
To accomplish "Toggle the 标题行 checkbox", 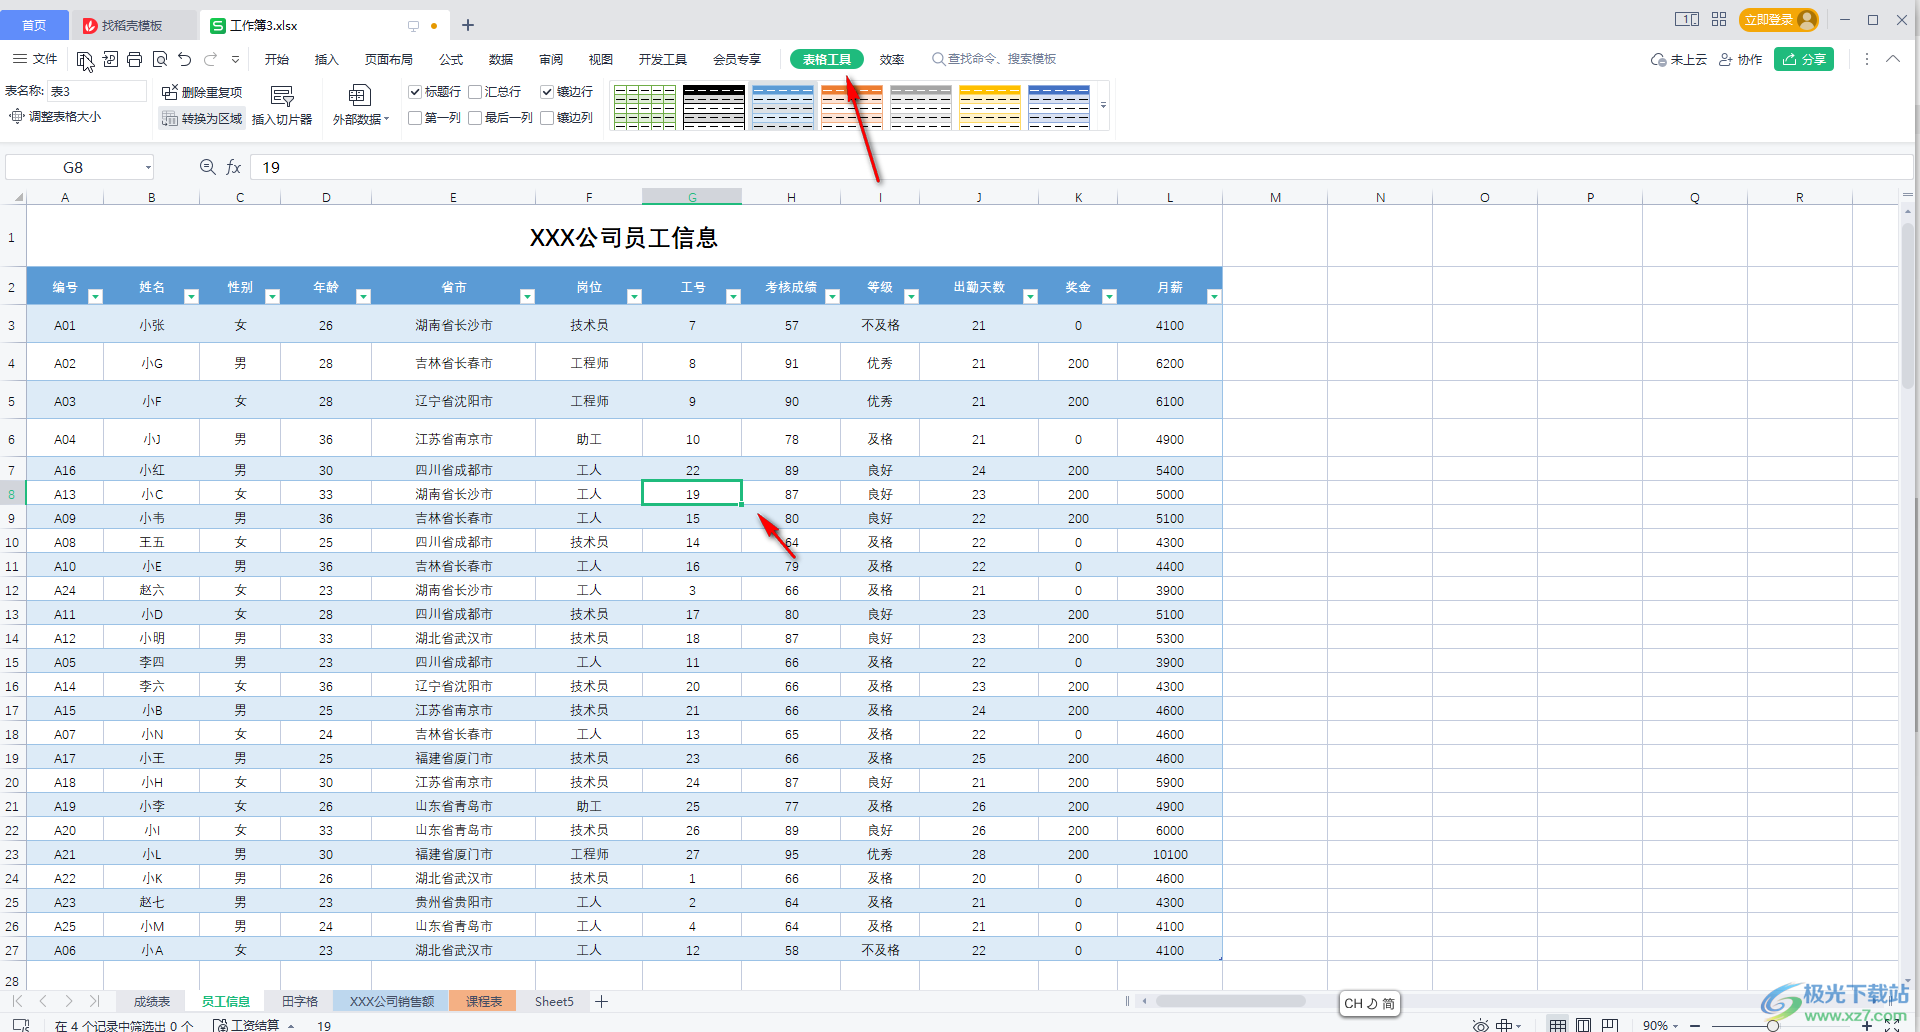I will click(415, 92).
